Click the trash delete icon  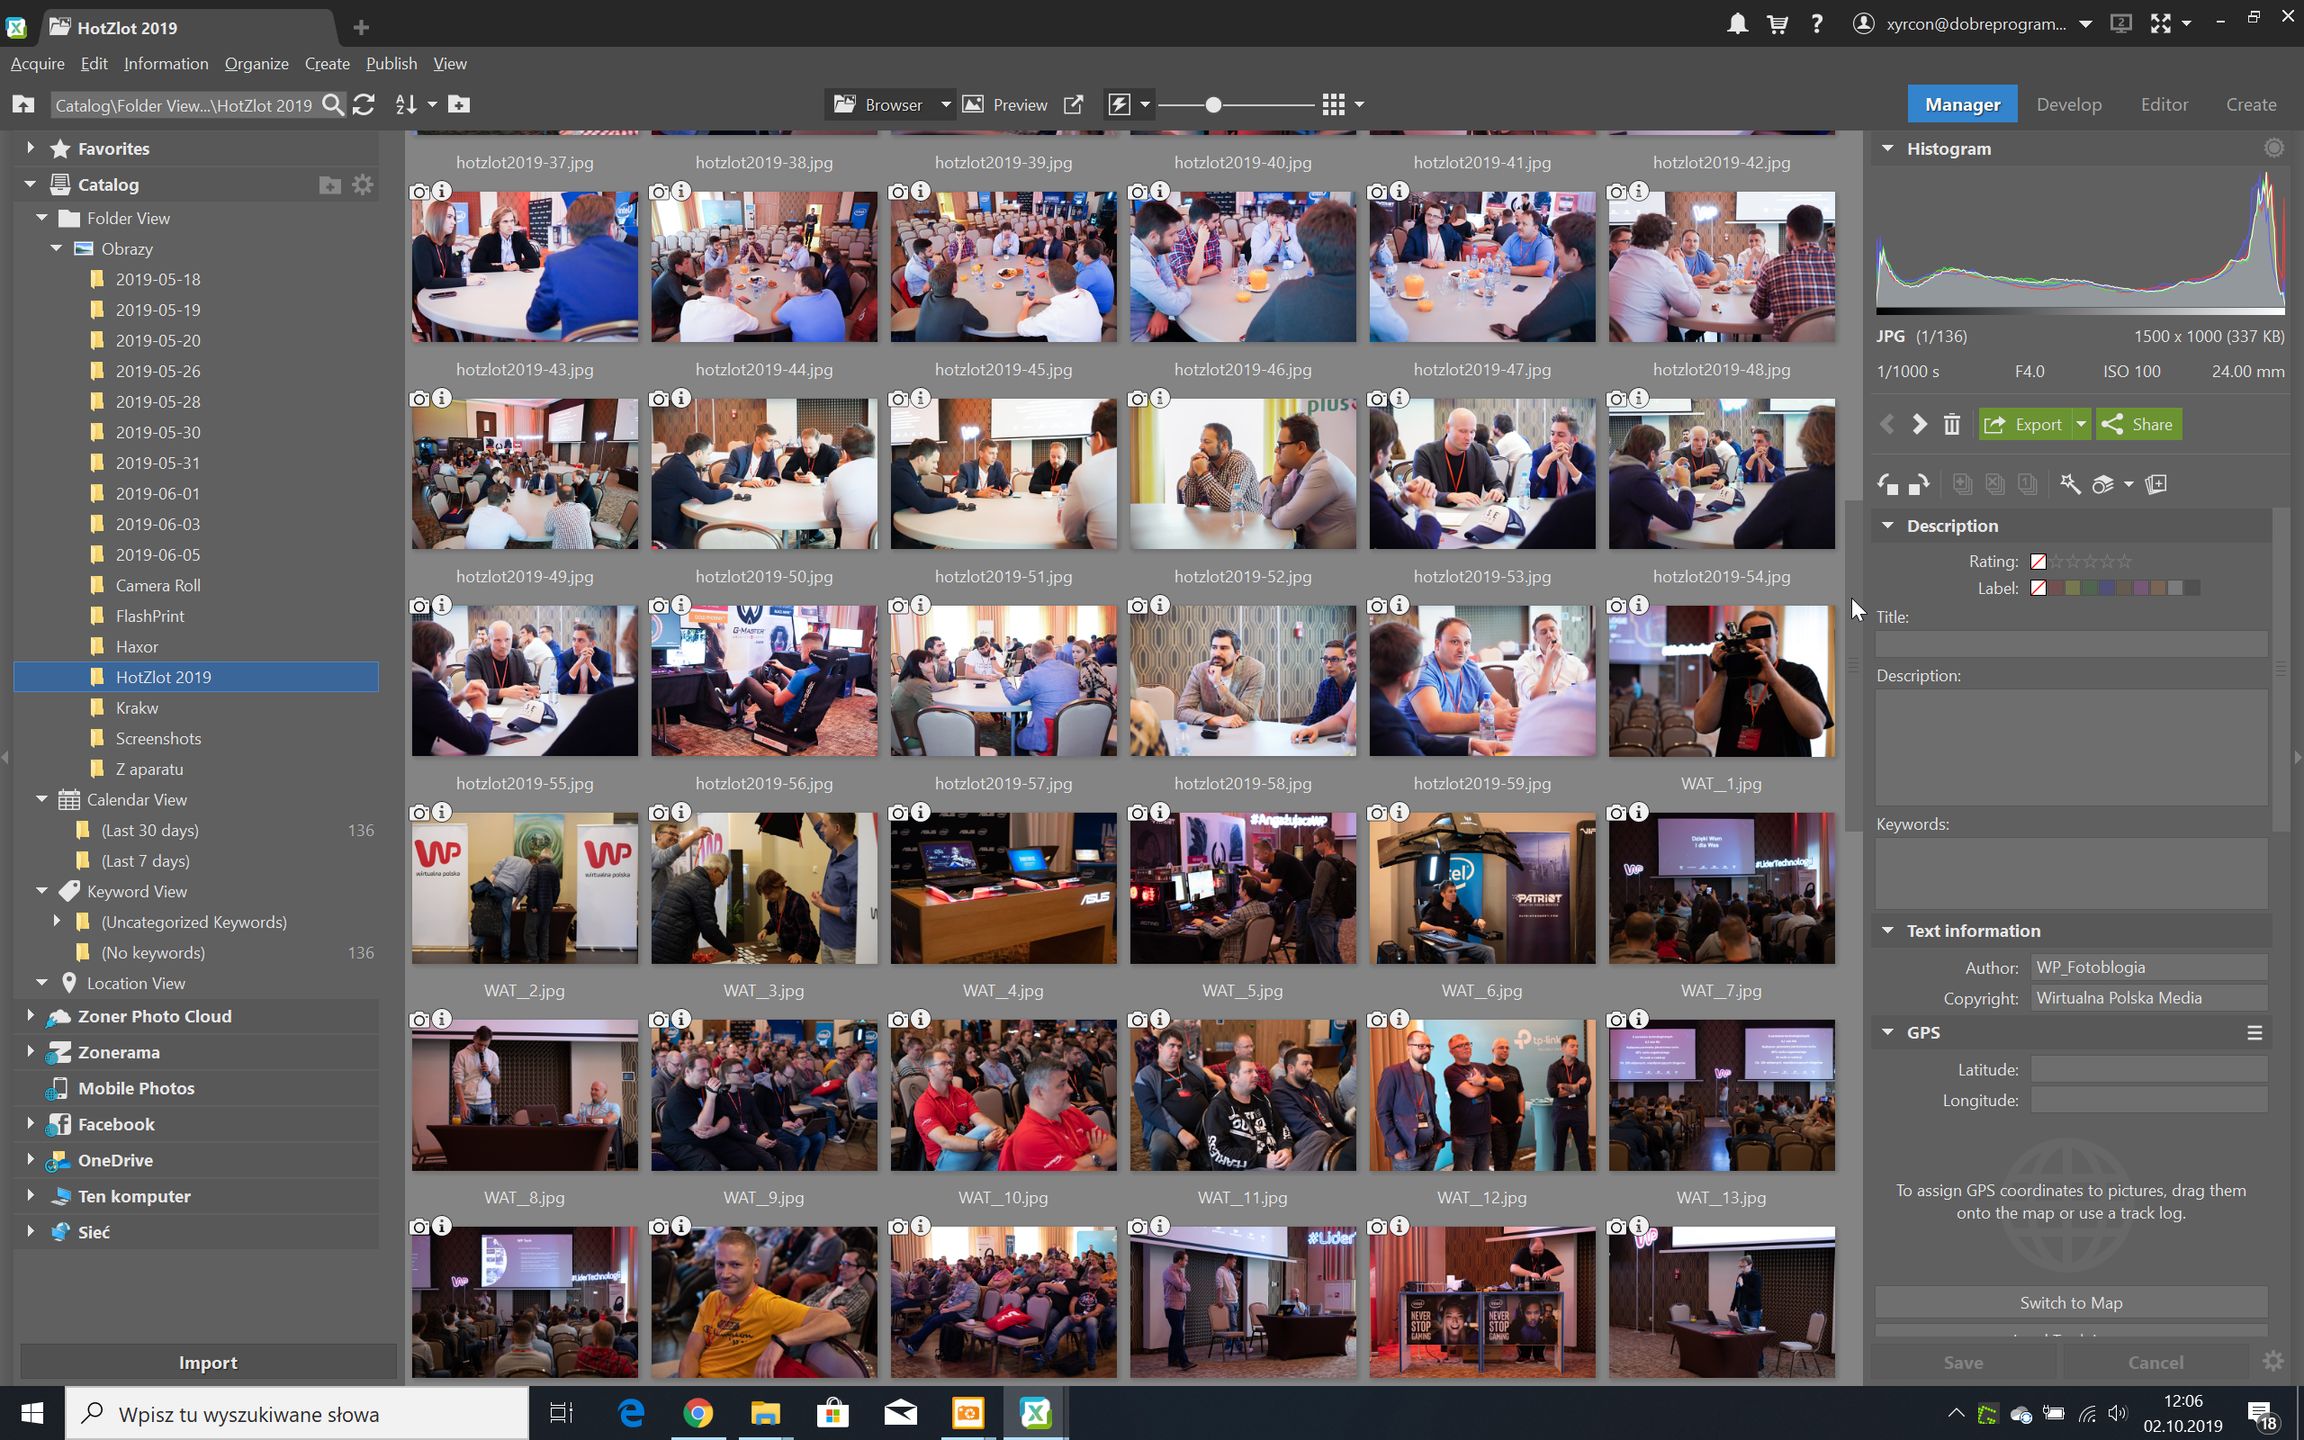coord(1951,425)
